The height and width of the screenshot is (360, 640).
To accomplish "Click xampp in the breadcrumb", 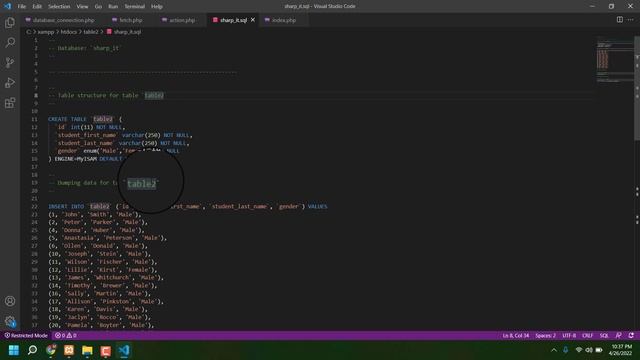I will tap(46, 32).
